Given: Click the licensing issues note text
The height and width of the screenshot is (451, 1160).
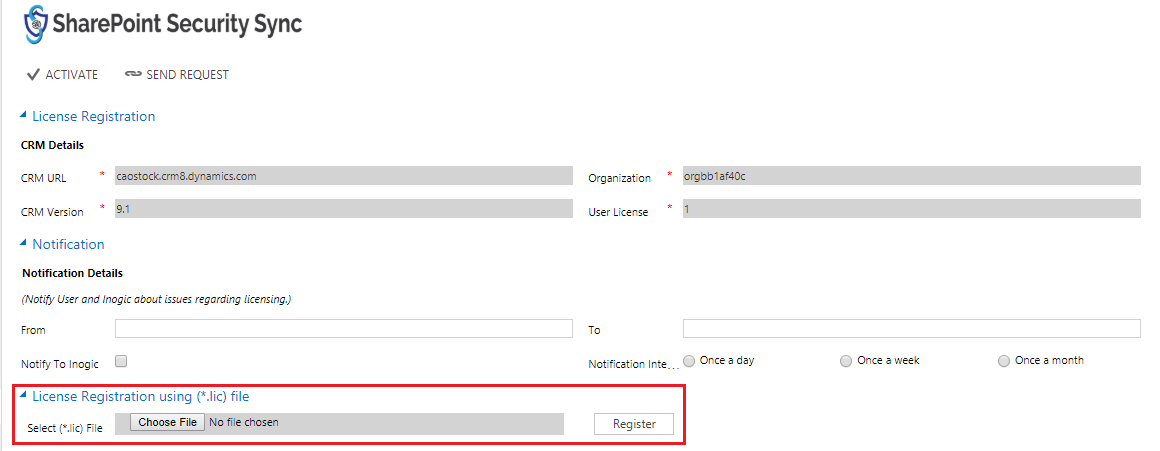Looking at the screenshot, I should click(157, 299).
